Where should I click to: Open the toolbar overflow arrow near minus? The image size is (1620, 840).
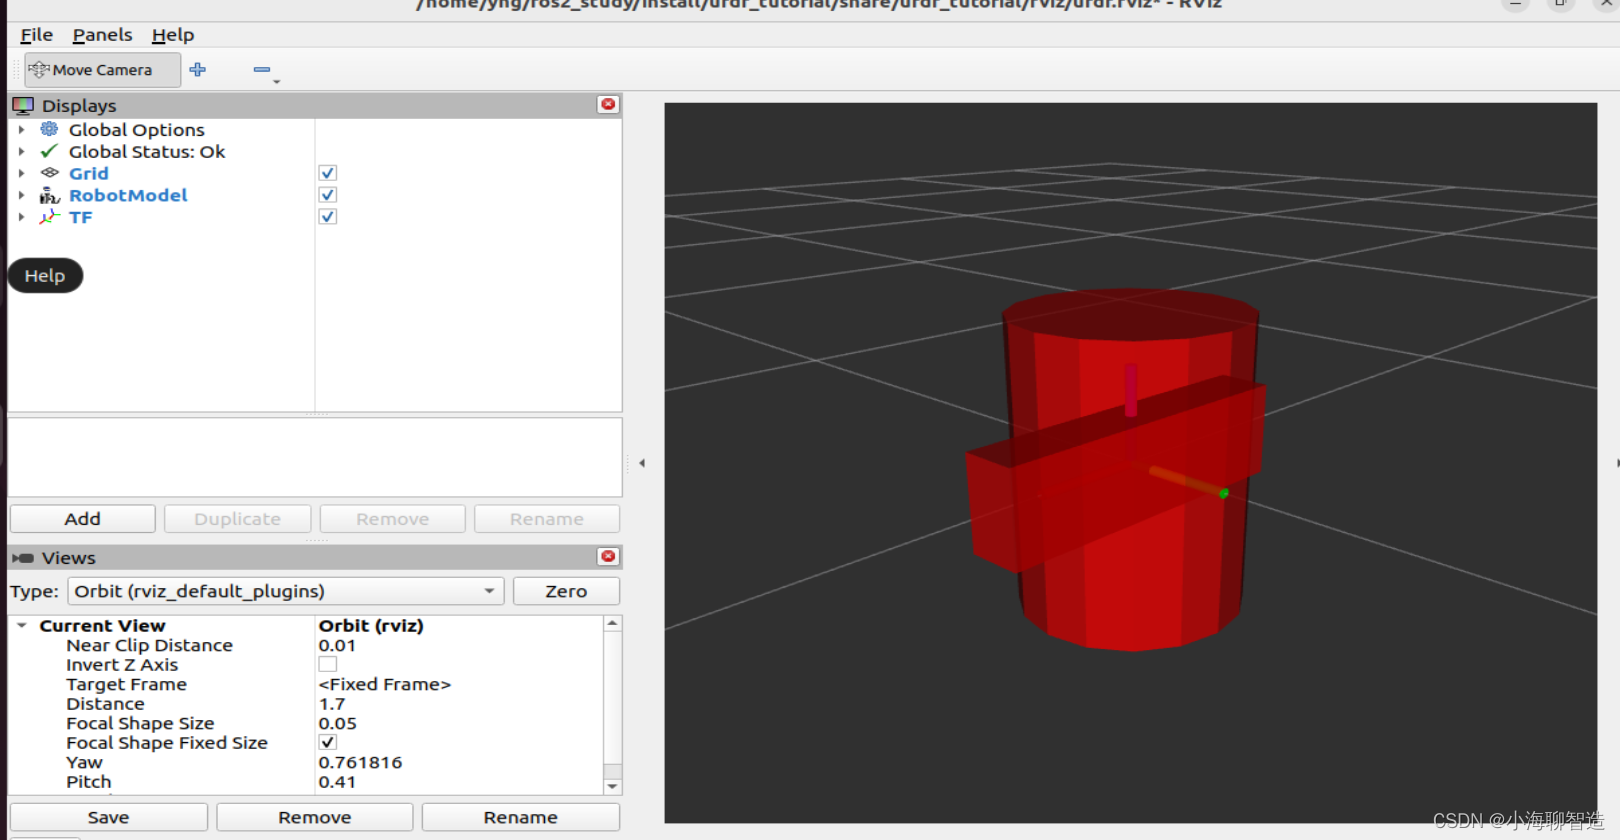tap(277, 81)
